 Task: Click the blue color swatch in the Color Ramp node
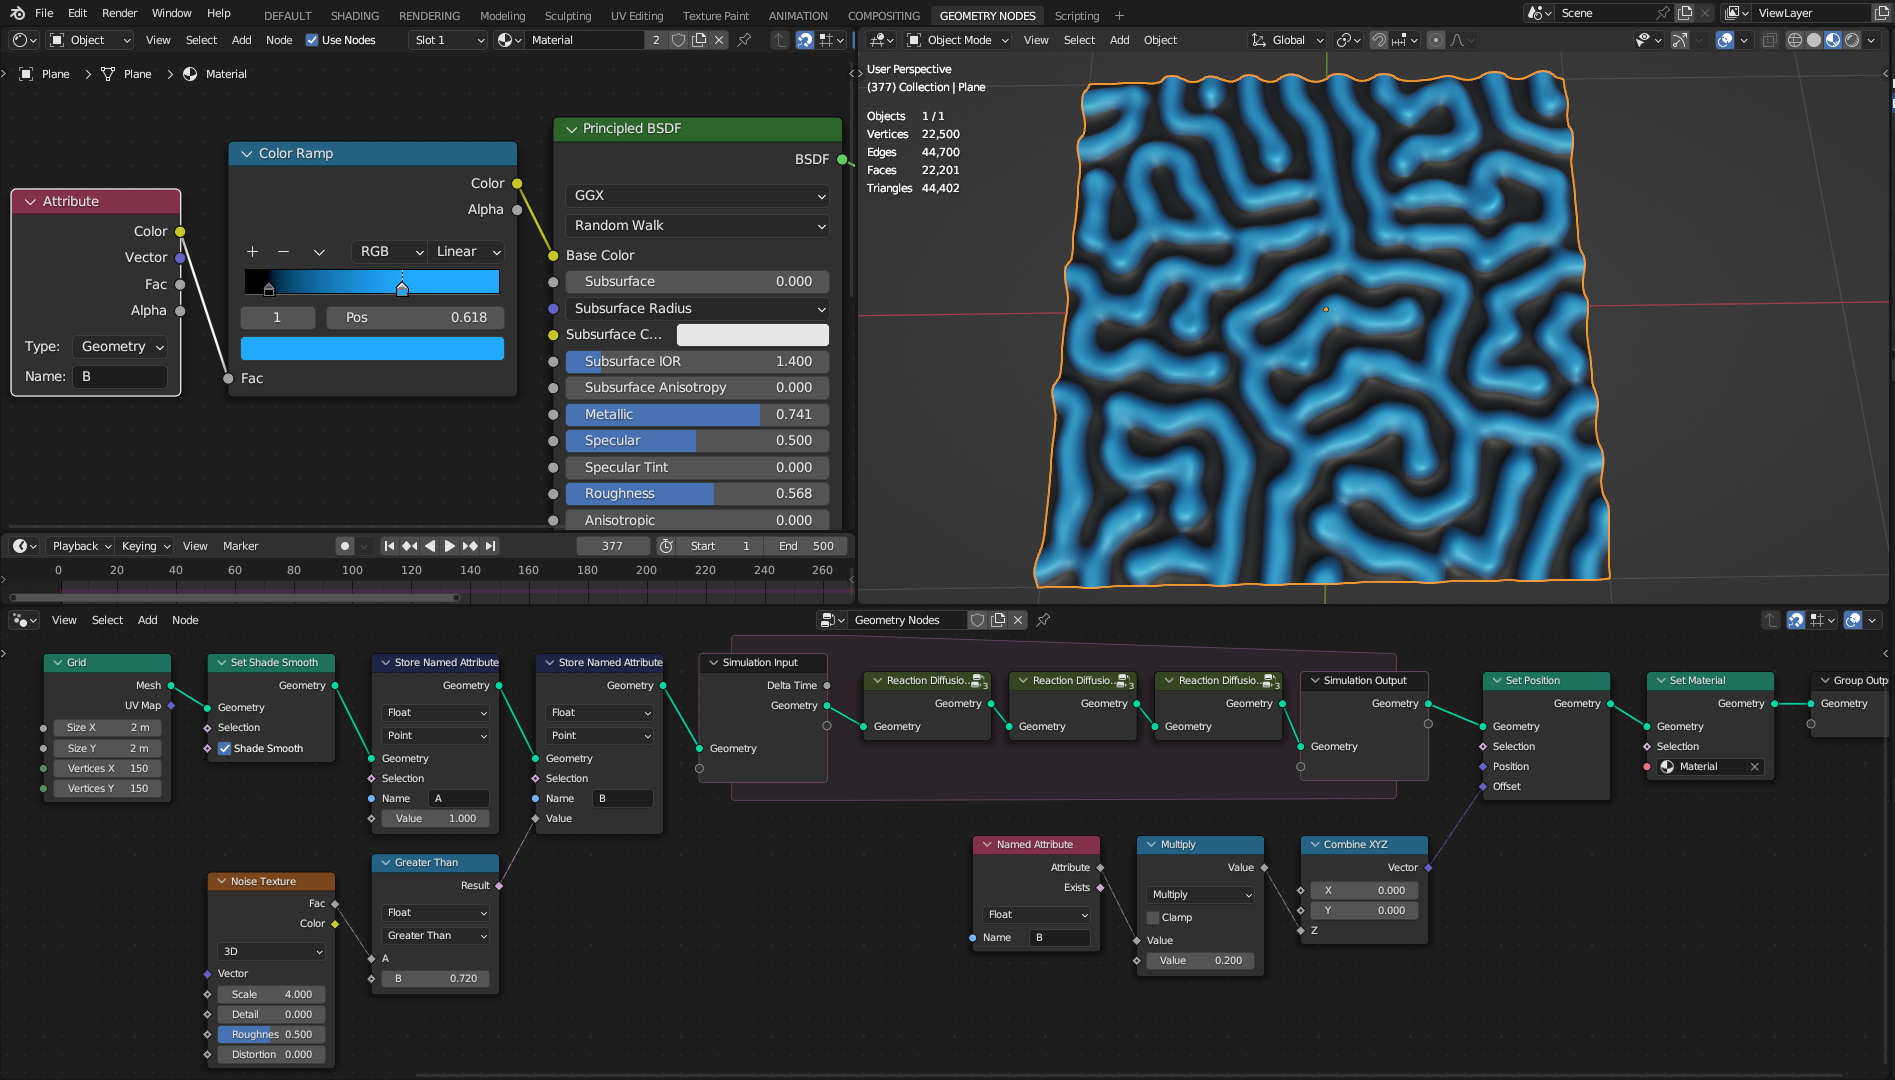pyautogui.click(x=372, y=348)
